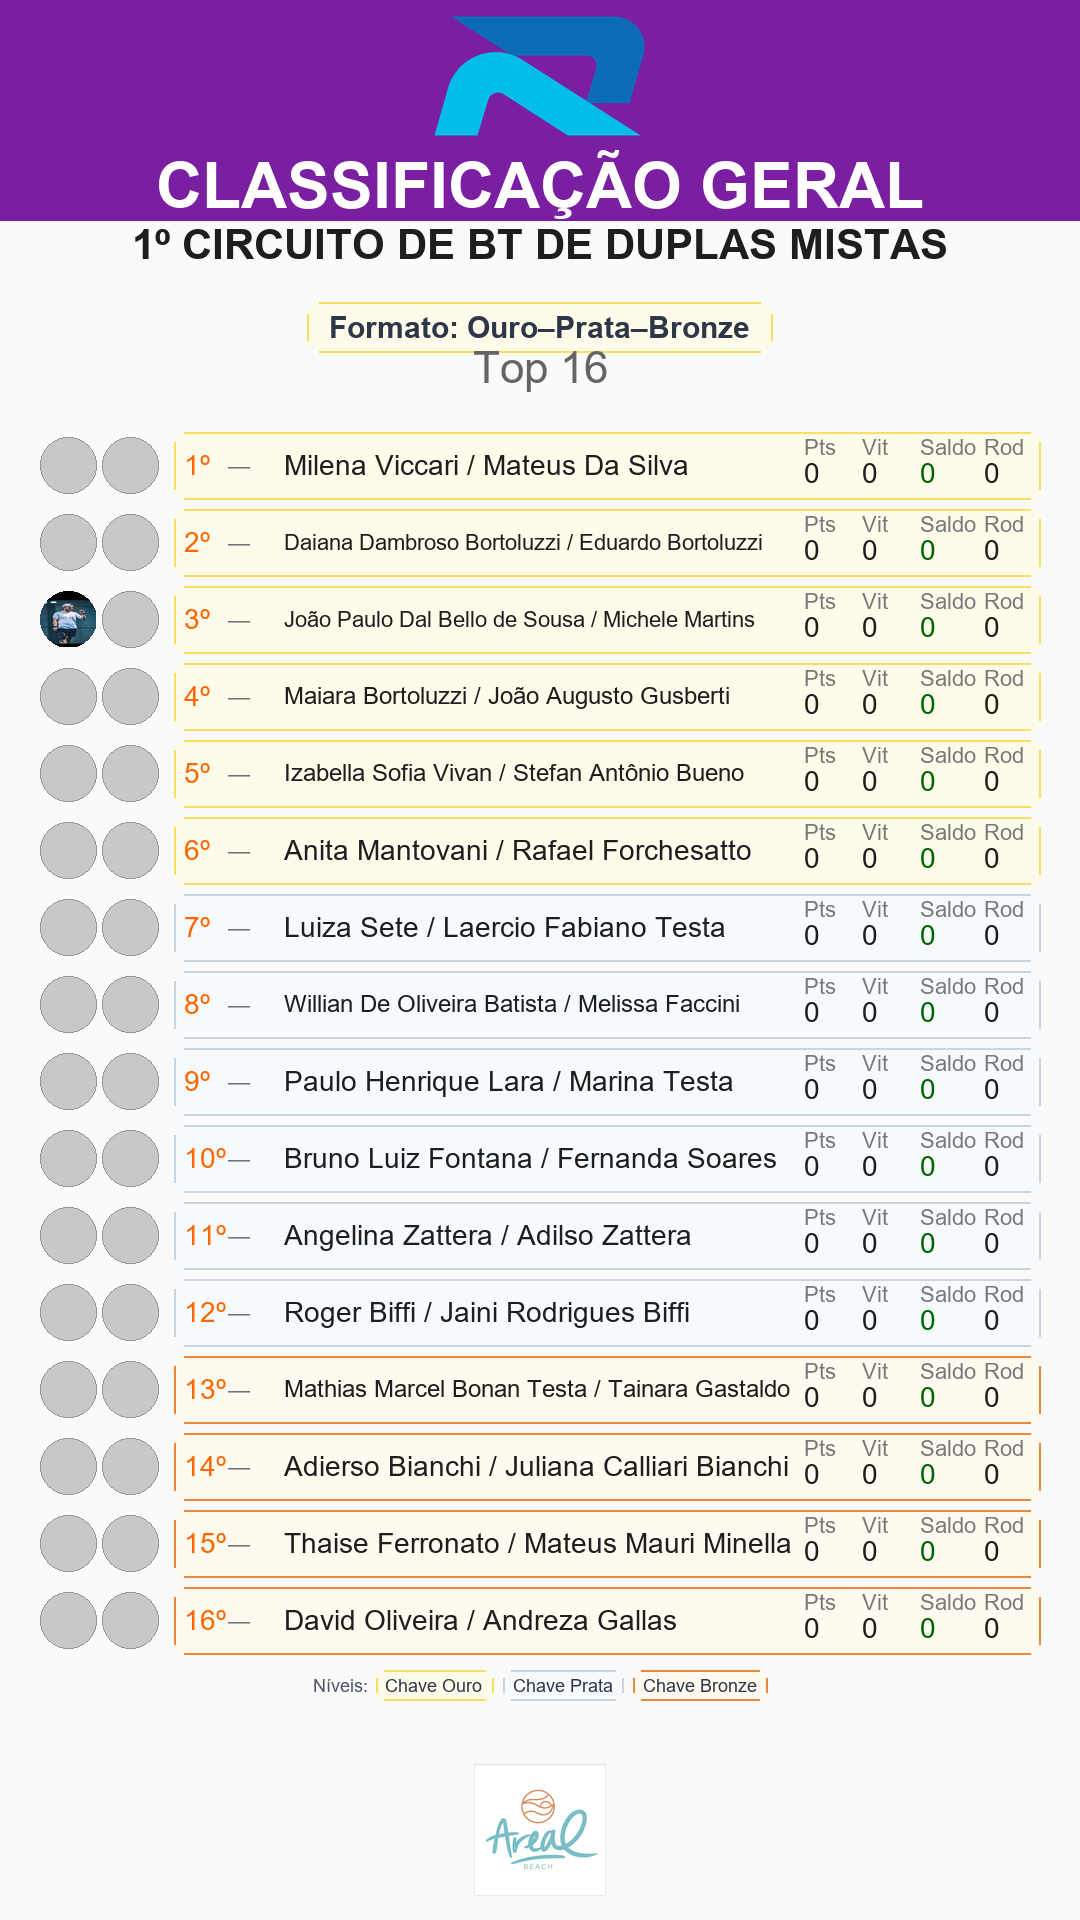Select Roger Biffi / Jaini Rodrigues Biffi row

point(607,1312)
